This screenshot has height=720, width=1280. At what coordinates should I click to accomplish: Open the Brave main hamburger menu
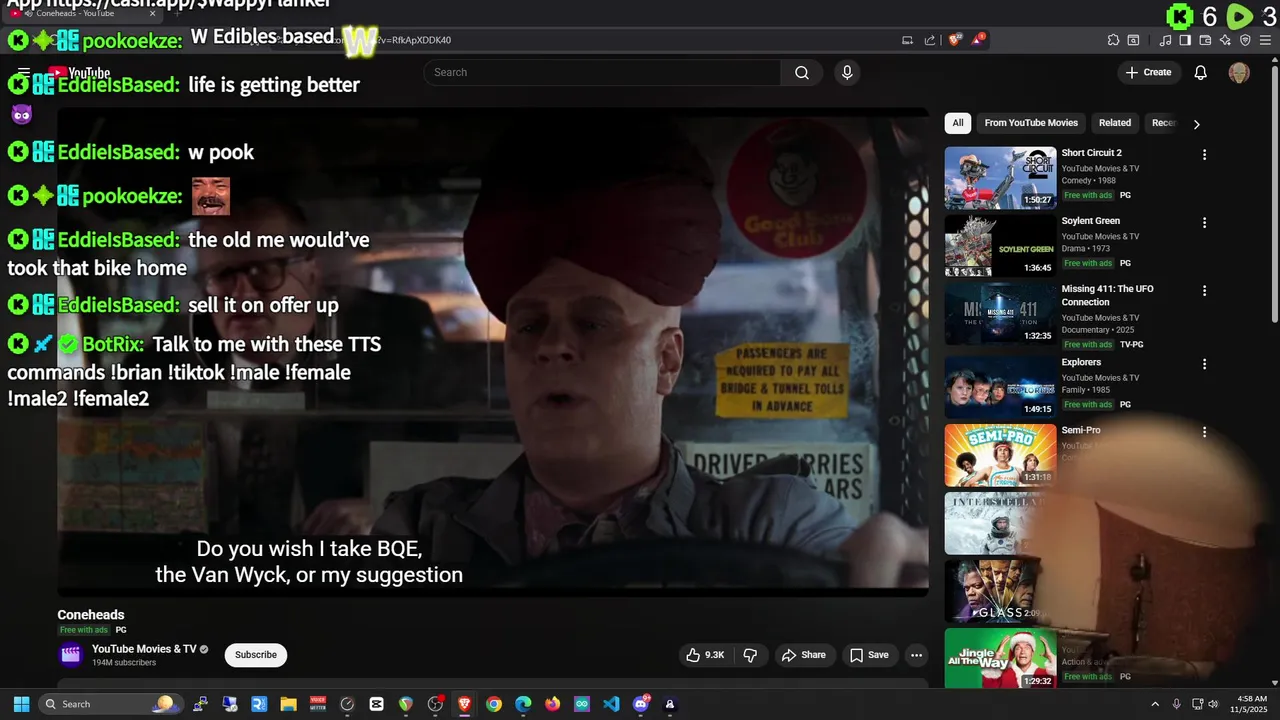[x=1266, y=40]
